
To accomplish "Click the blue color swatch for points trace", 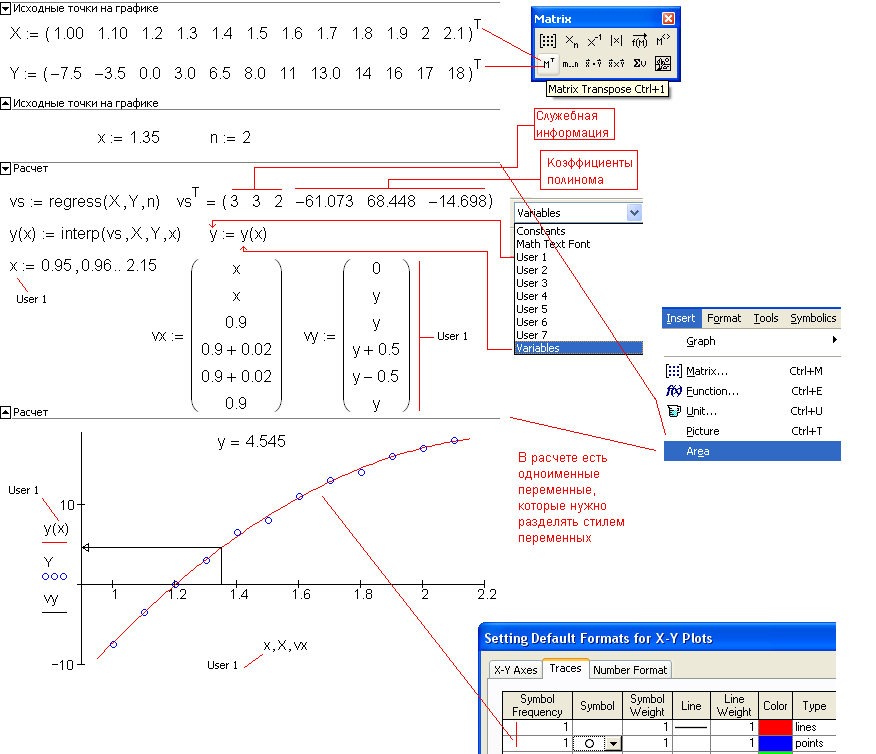I will coord(775,743).
